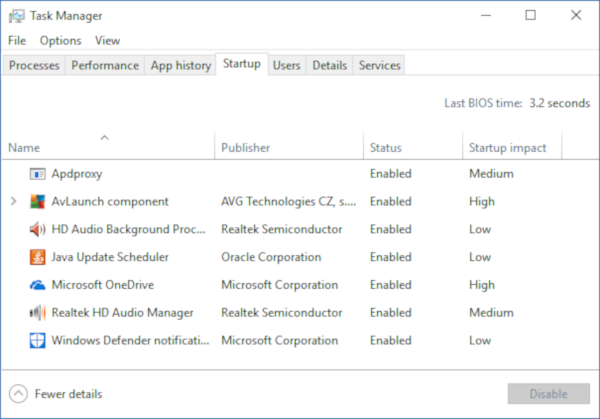Image resolution: width=600 pixels, height=419 pixels.
Task: Click the Apdproxy startup item icon
Action: click(38, 174)
